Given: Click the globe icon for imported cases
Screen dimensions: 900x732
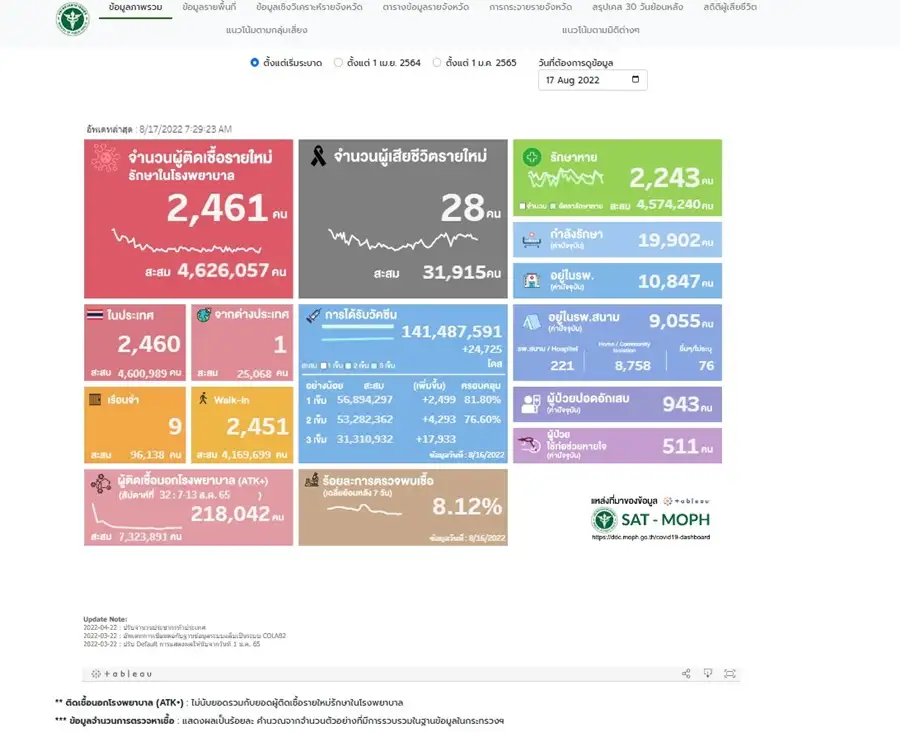Looking at the screenshot, I should click(205, 315).
